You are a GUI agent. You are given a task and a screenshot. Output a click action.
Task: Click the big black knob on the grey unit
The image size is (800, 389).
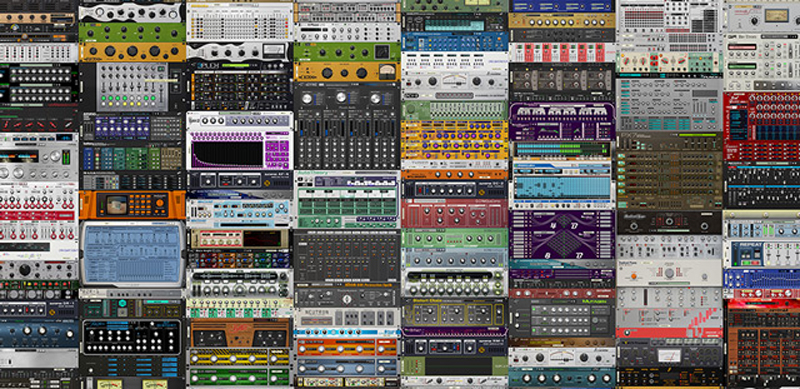24,270
